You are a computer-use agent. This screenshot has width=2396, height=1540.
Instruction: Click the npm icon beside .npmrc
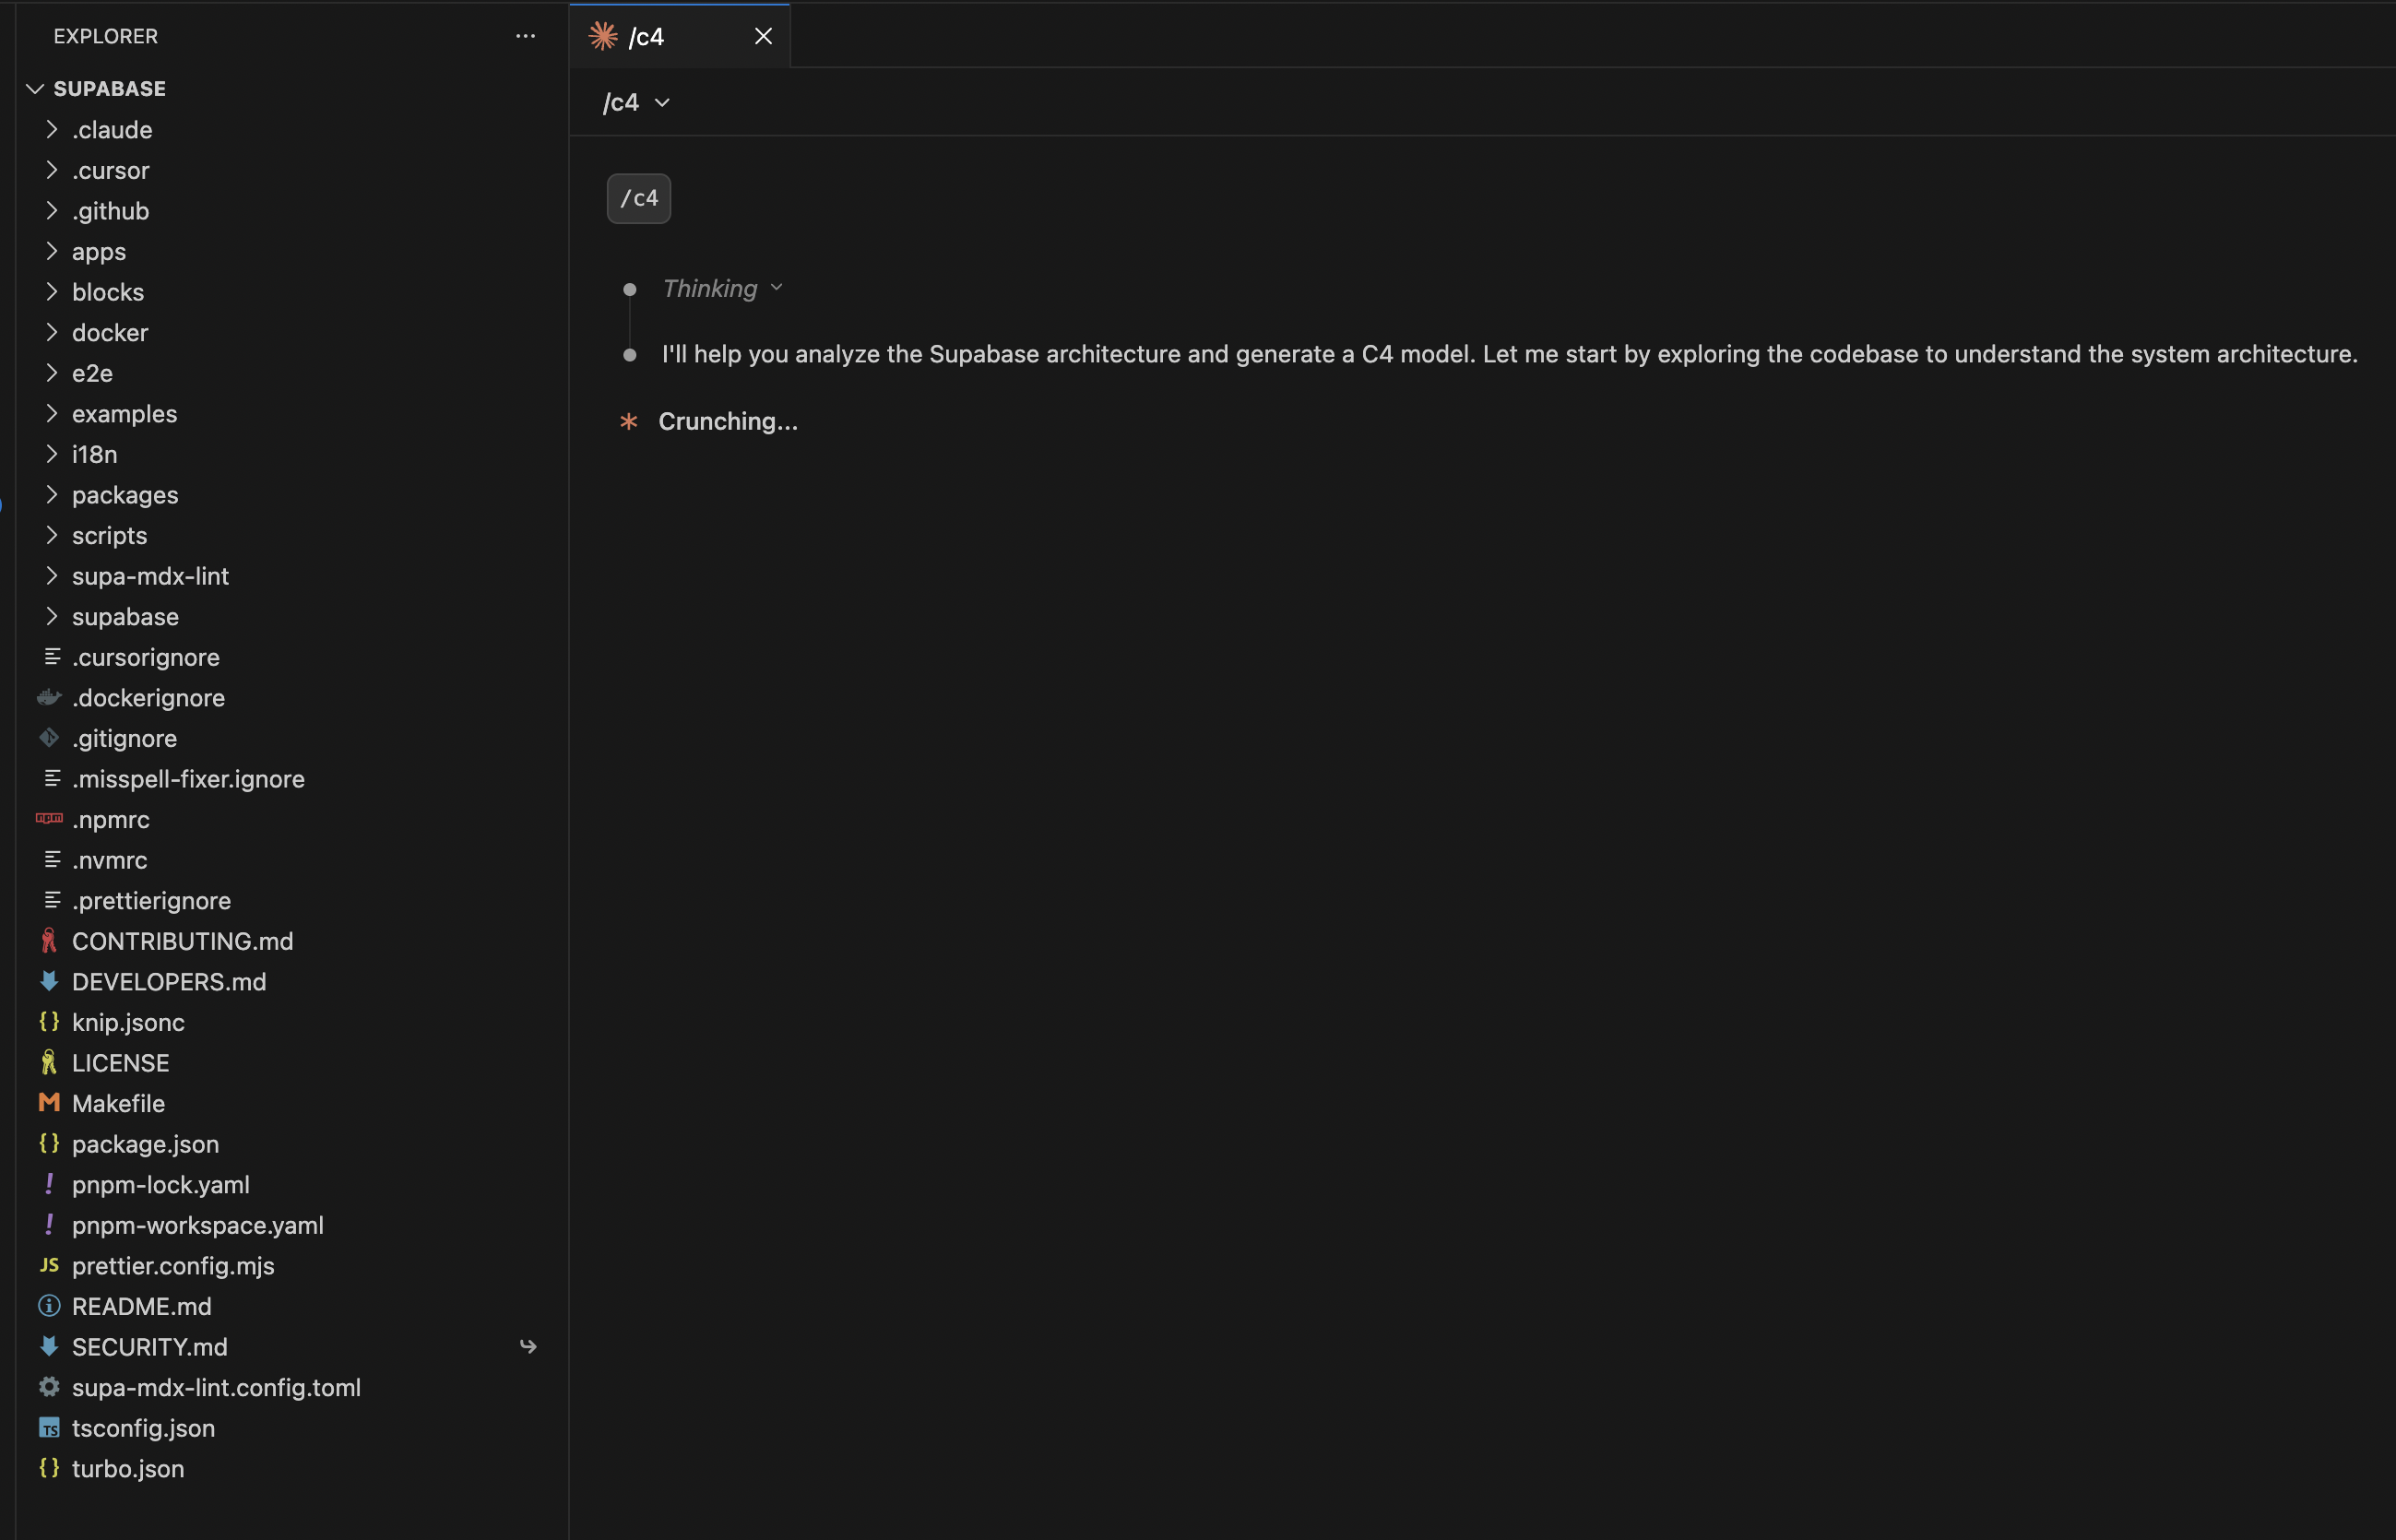[x=49, y=819]
